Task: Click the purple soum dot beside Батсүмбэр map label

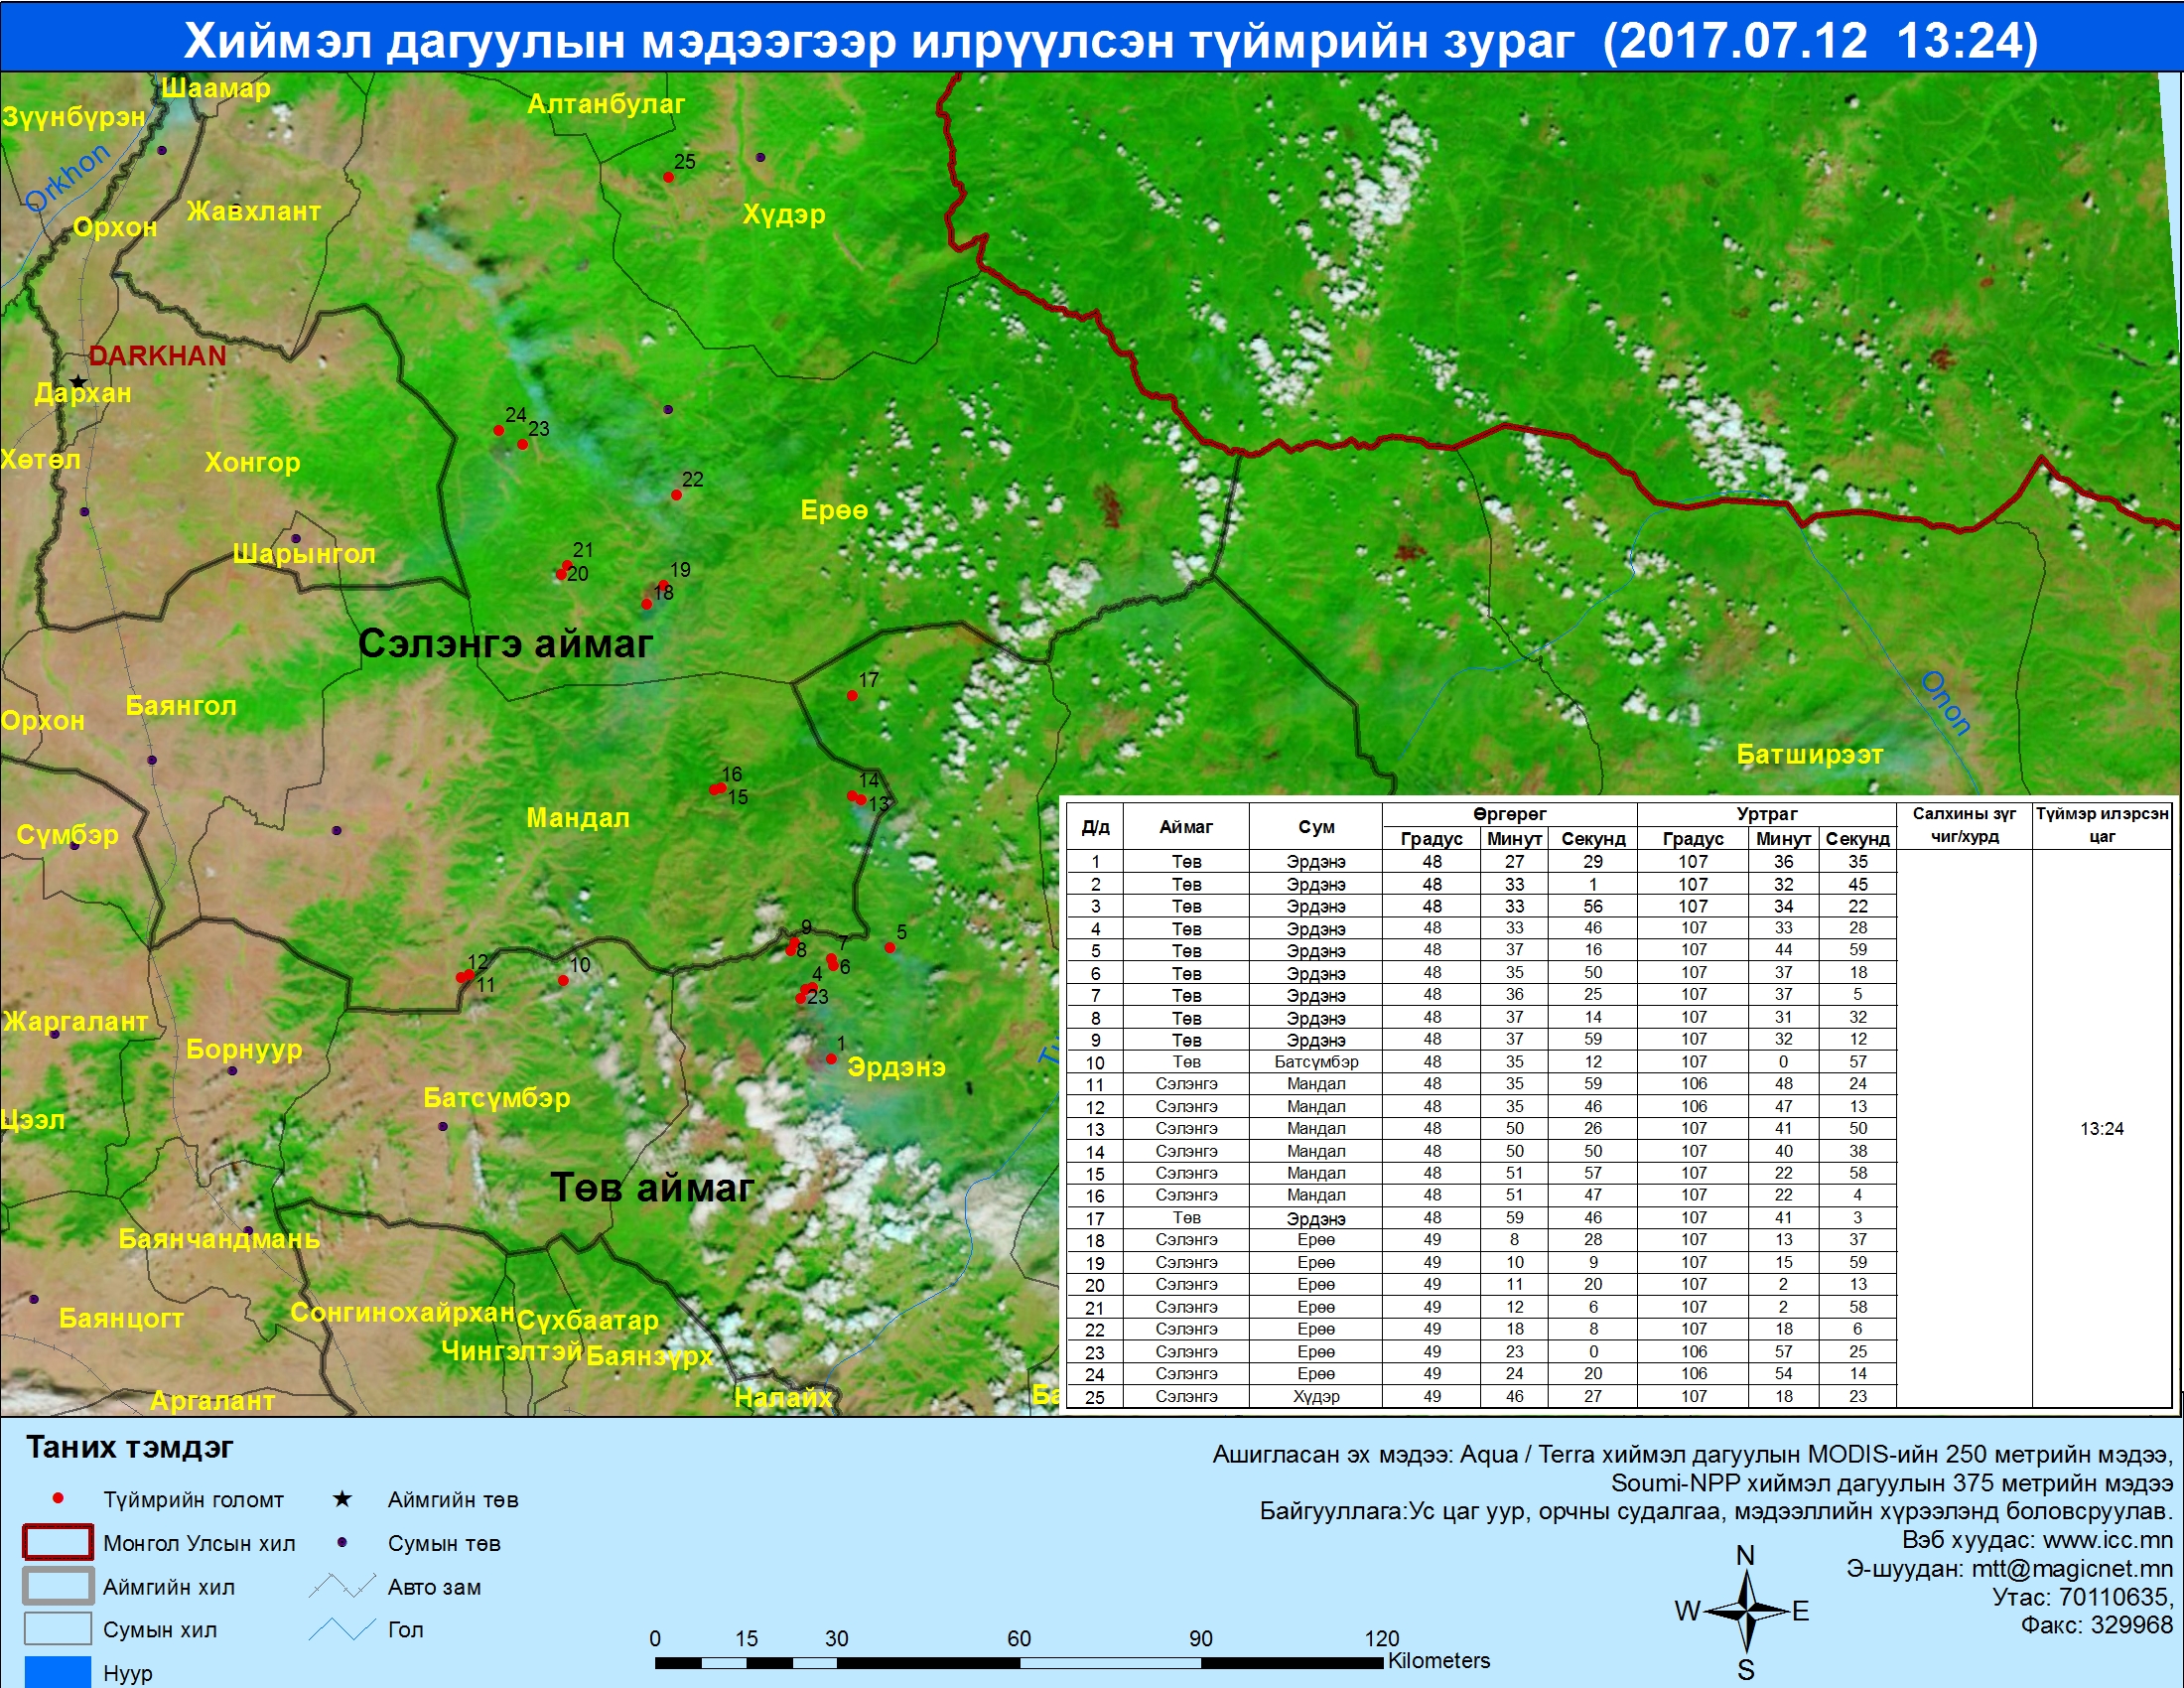Action: [x=443, y=1126]
